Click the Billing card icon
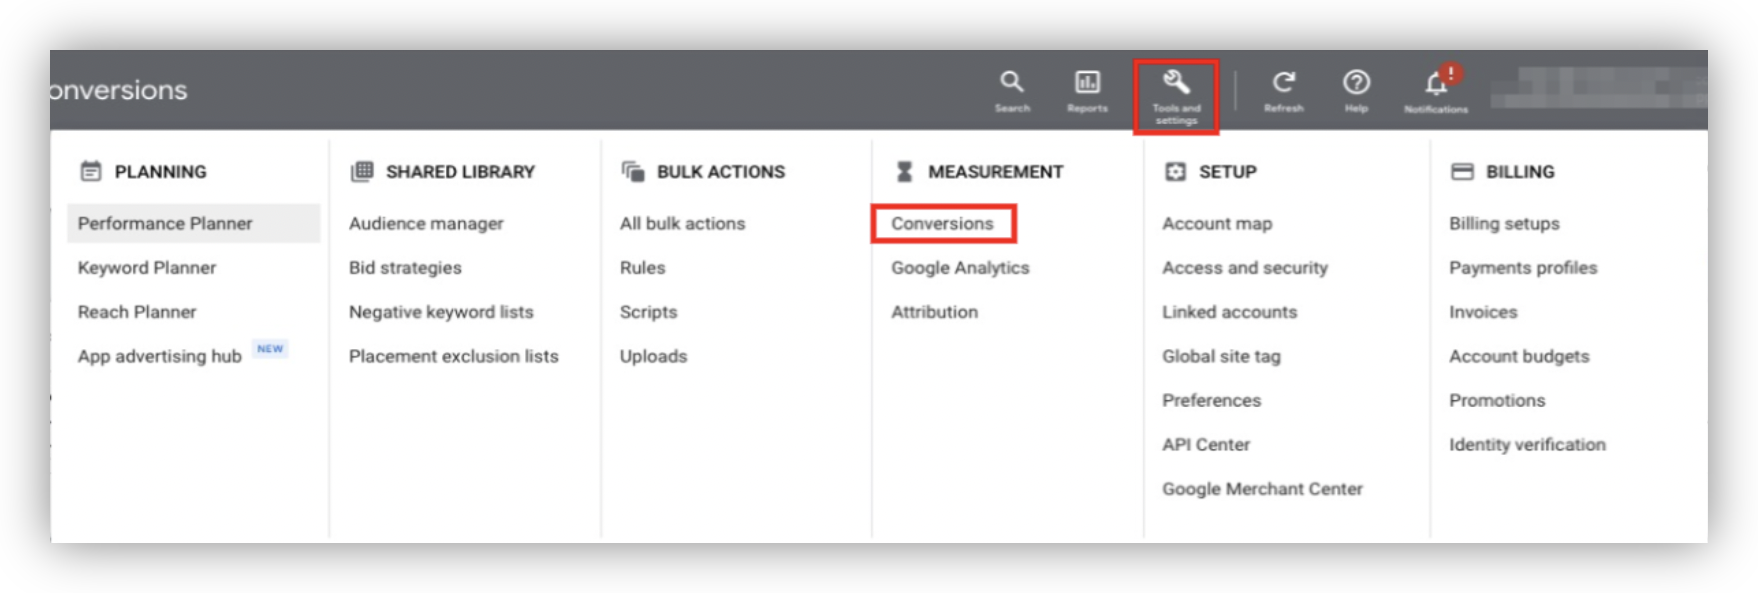The height and width of the screenshot is (593, 1758). pyautogui.click(x=1462, y=171)
